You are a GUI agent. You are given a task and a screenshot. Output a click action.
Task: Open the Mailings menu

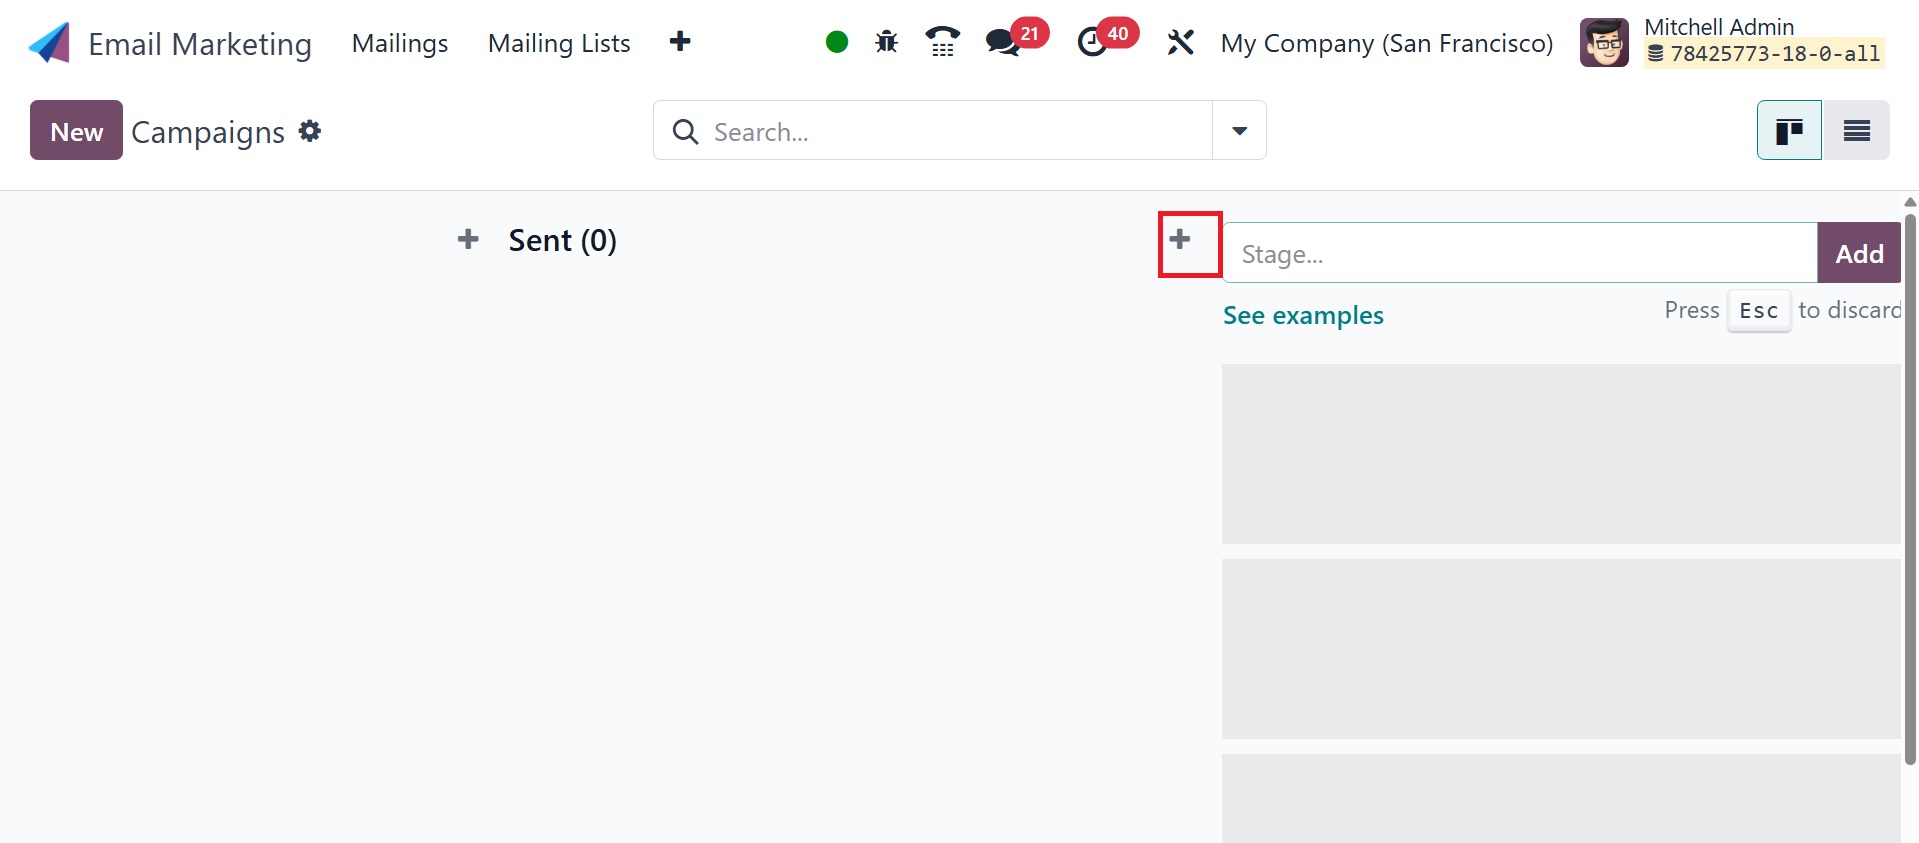click(x=400, y=43)
